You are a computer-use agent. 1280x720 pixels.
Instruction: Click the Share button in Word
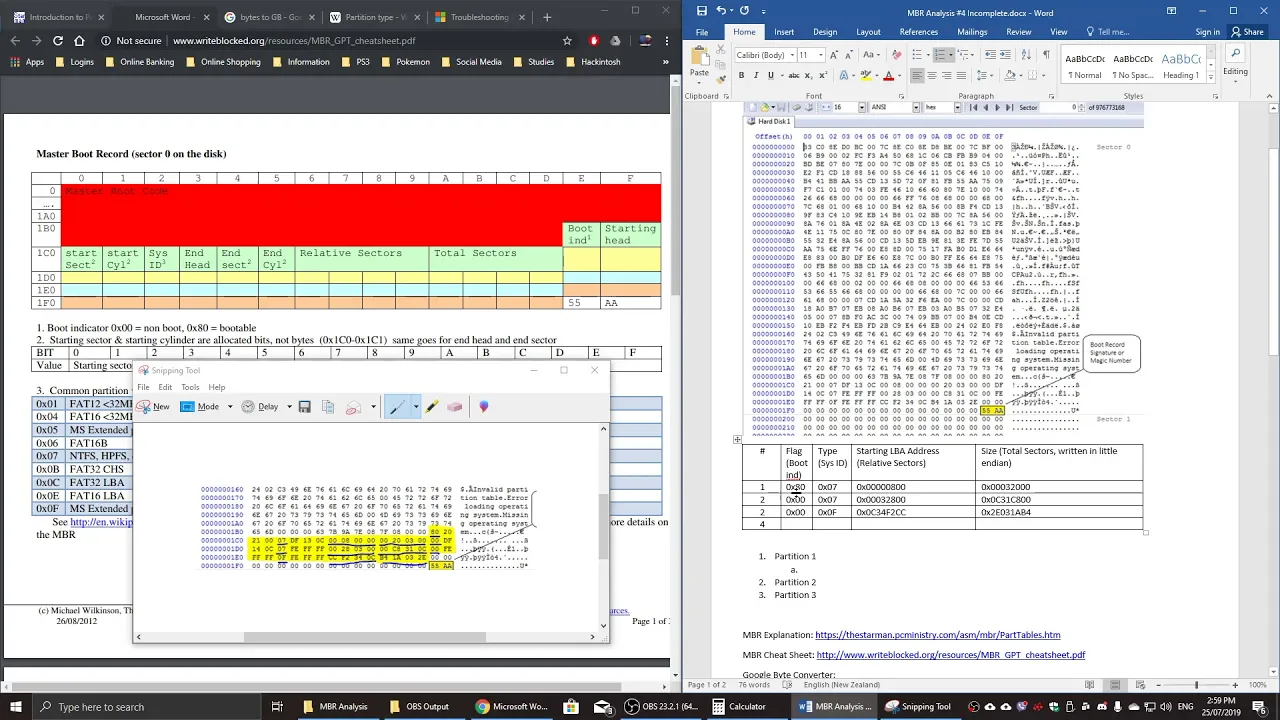pos(1247,32)
